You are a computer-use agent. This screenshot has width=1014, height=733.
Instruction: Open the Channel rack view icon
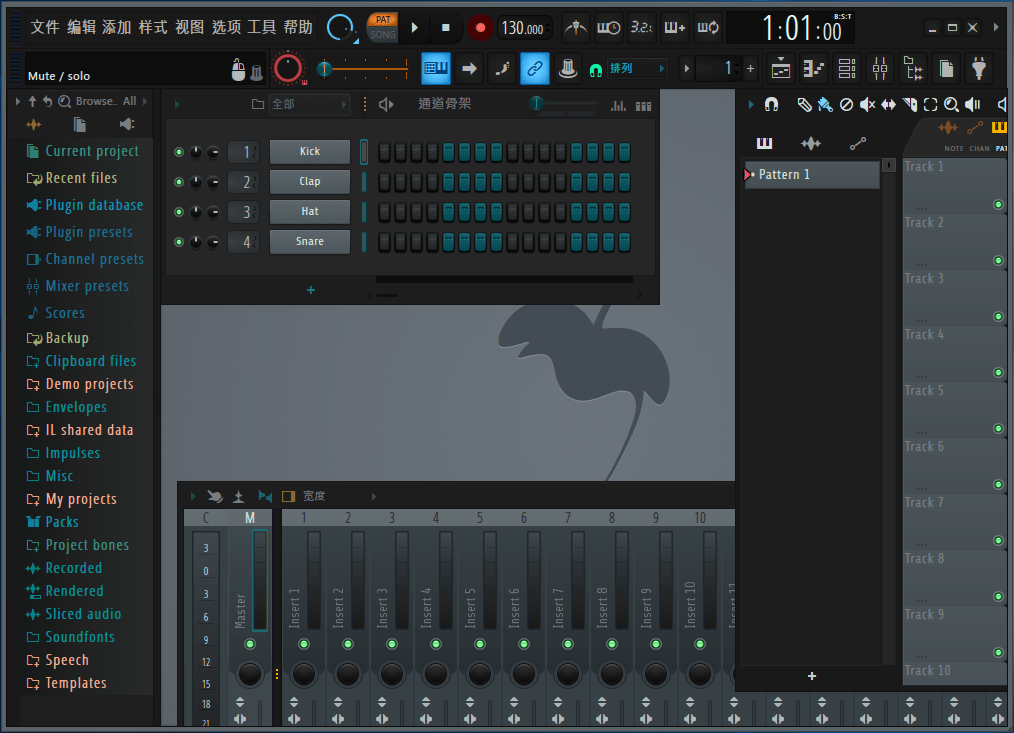(x=847, y=68)
